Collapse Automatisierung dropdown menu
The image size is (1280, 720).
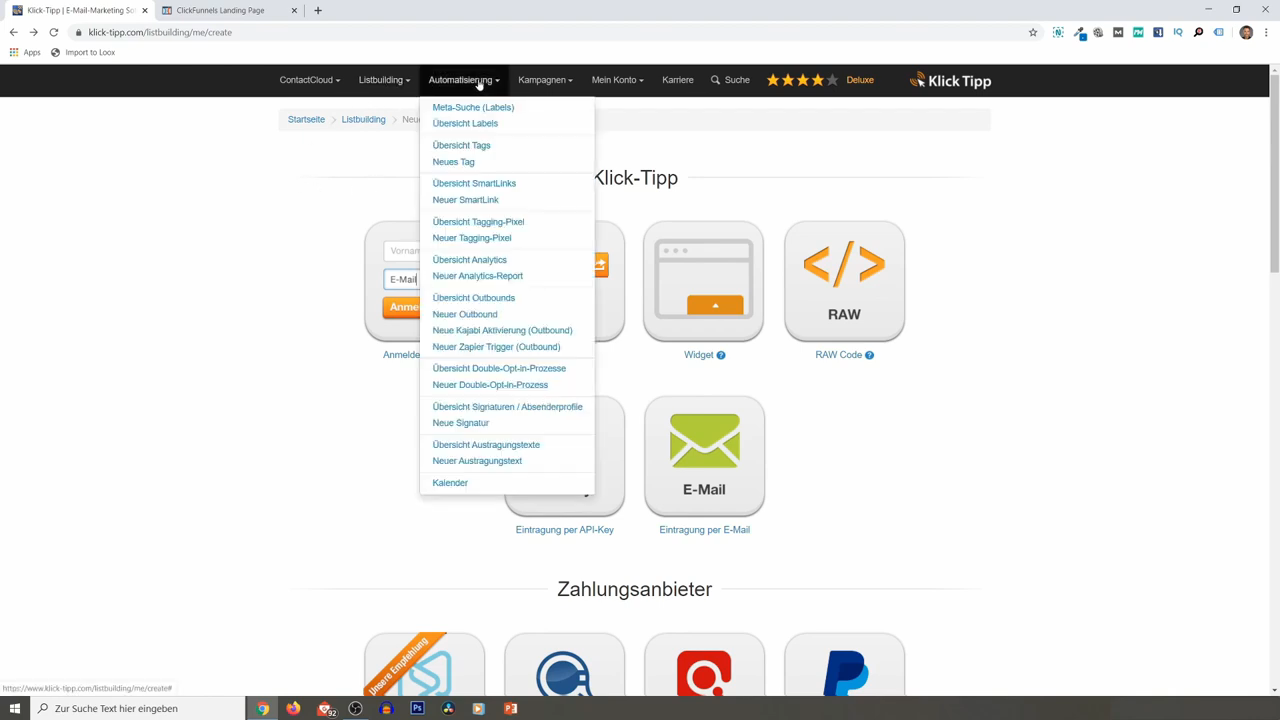coord(464,80)
